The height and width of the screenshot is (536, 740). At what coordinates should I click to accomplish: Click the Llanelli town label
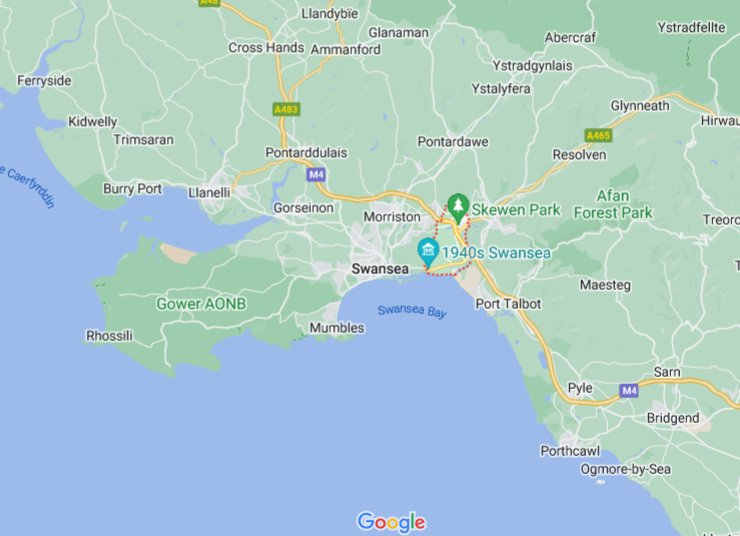tap(209, 193)
